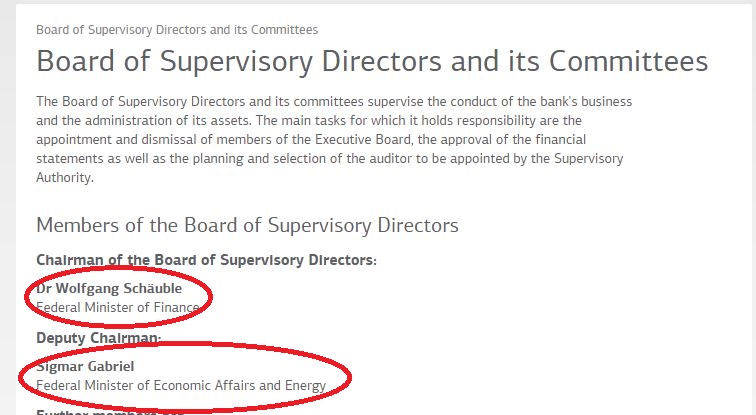Click the word 'Committees' in the large heading

click(628, 61)
